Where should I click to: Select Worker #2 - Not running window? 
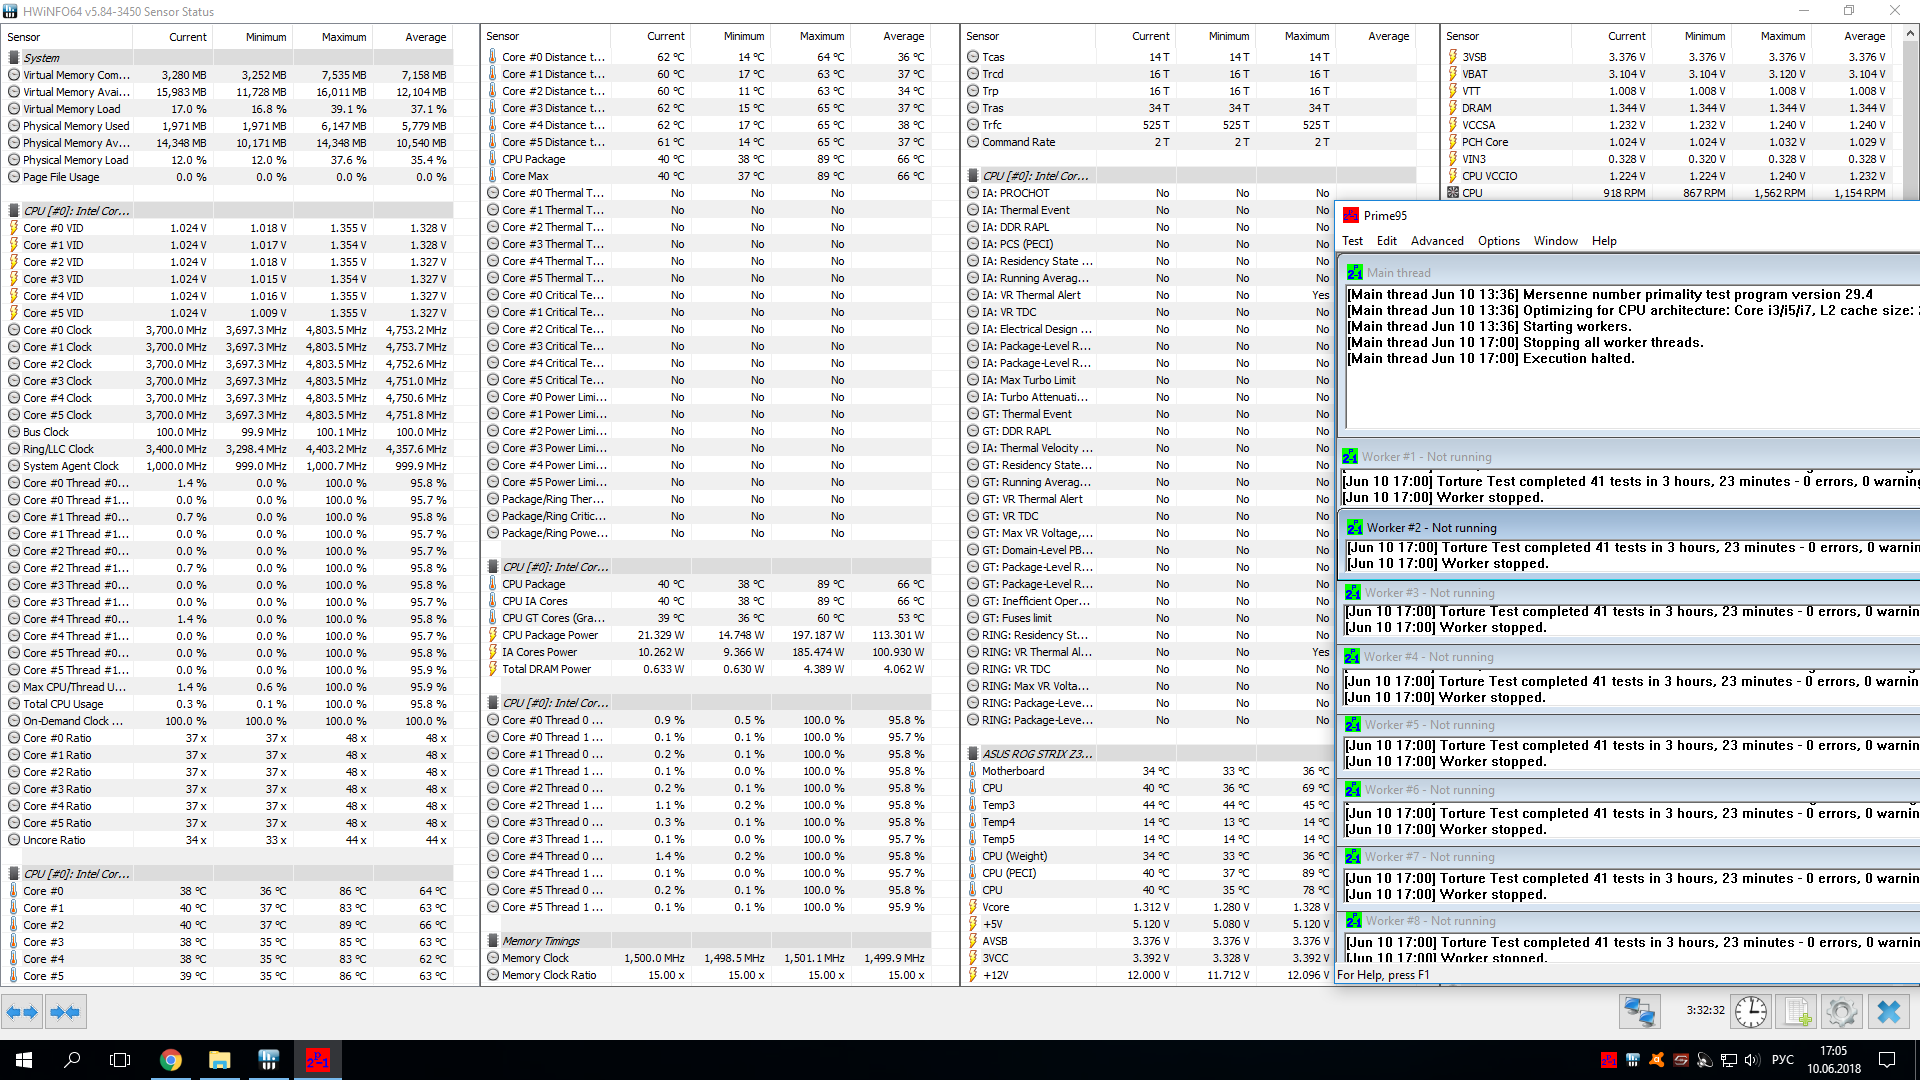pyautogui.click(x=1431, y=528)
